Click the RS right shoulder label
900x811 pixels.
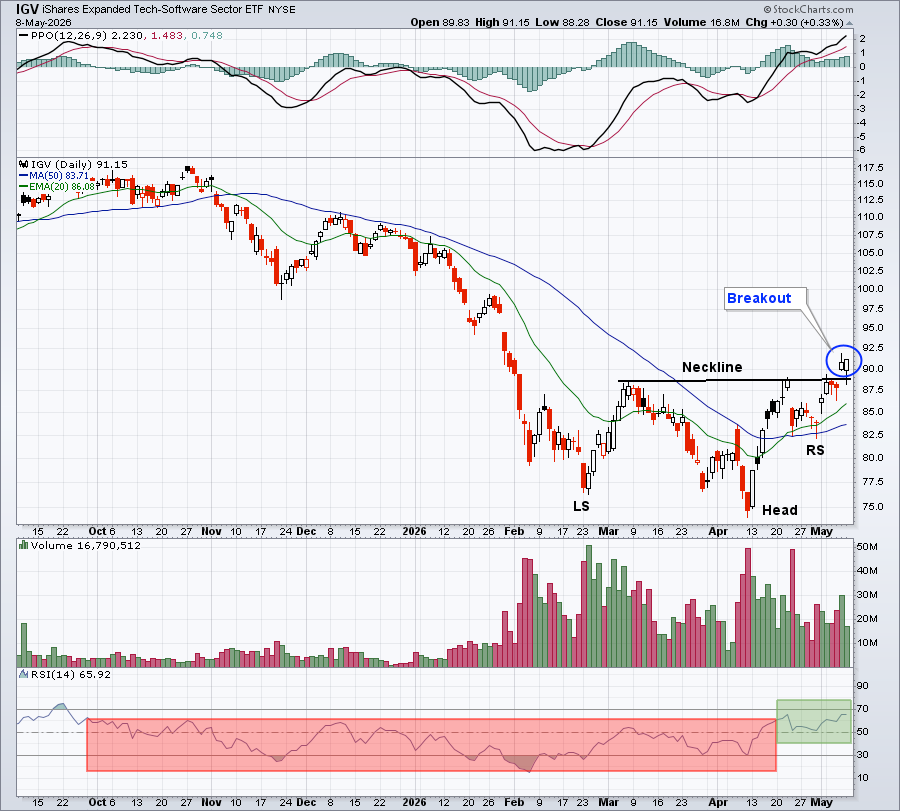click(815, 451)
